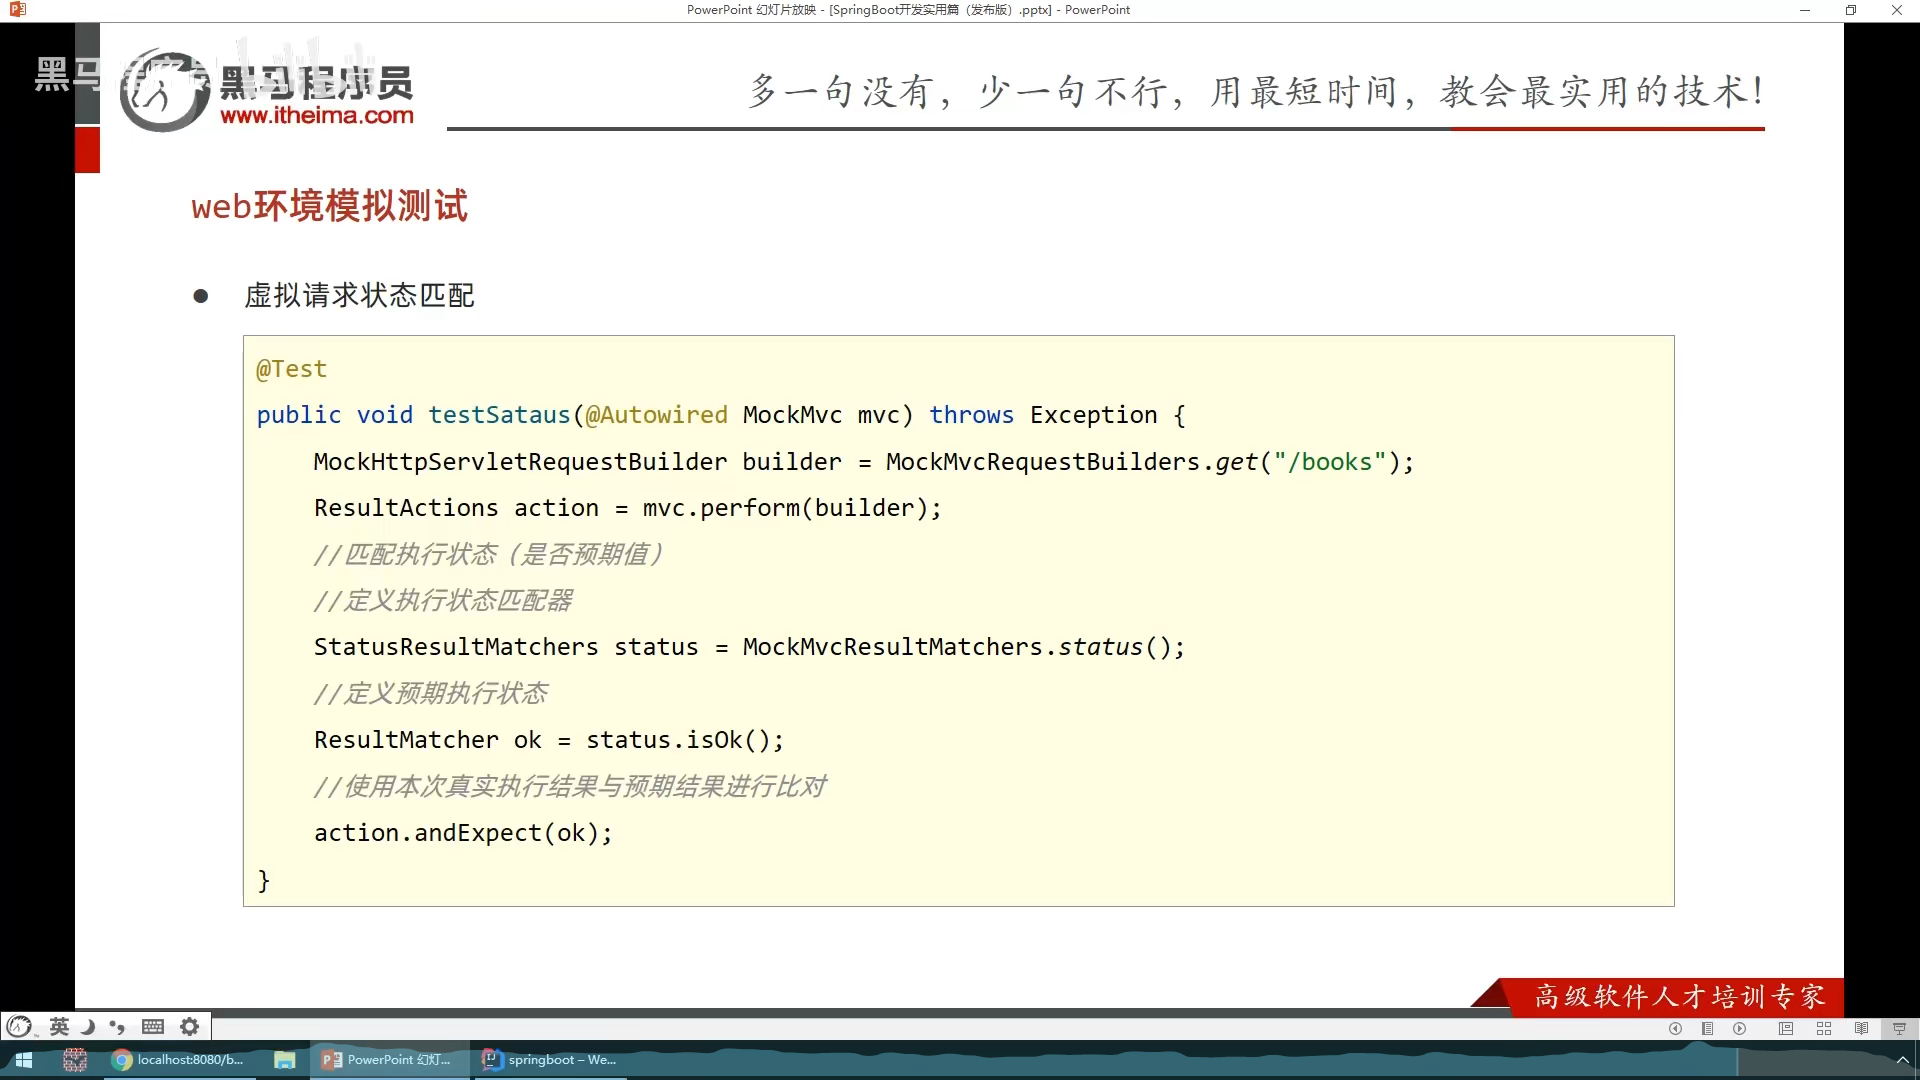
Task: Open the IME settings gear
Action: point(189,1027)
